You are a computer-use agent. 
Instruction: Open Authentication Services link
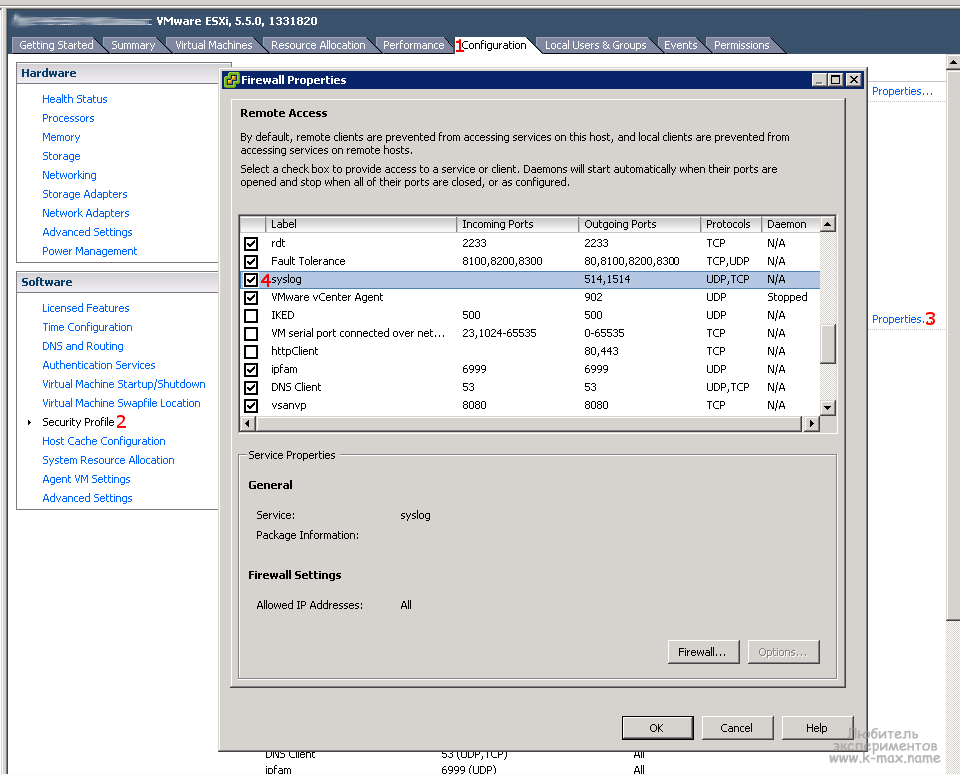99,365
